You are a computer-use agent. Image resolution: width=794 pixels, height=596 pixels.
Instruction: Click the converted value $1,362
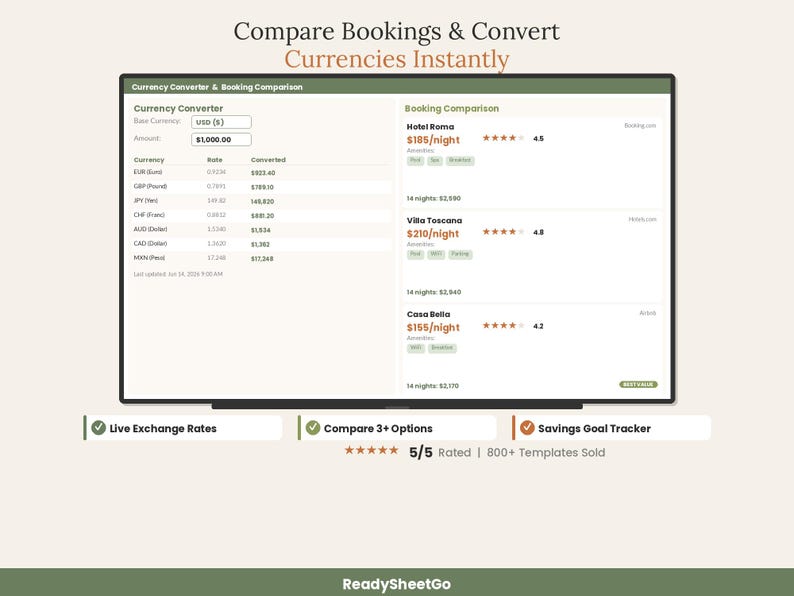[x=260, y=245]
